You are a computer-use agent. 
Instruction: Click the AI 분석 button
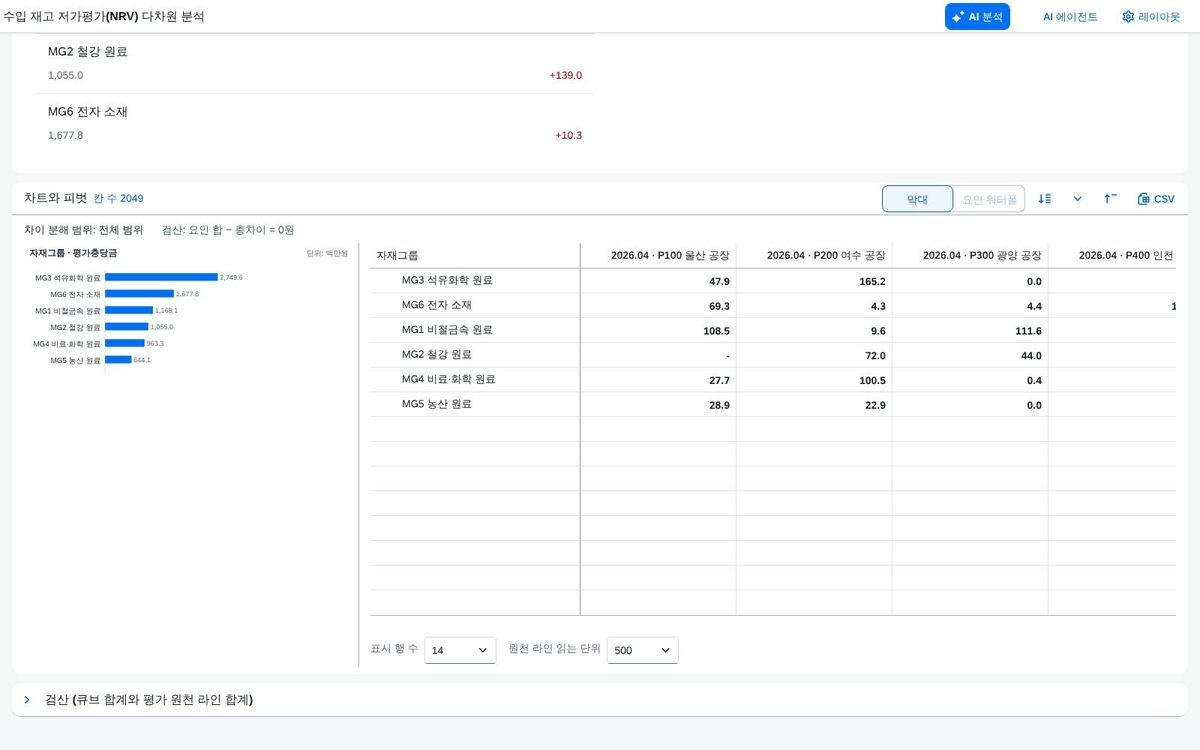tap(977, 17)
